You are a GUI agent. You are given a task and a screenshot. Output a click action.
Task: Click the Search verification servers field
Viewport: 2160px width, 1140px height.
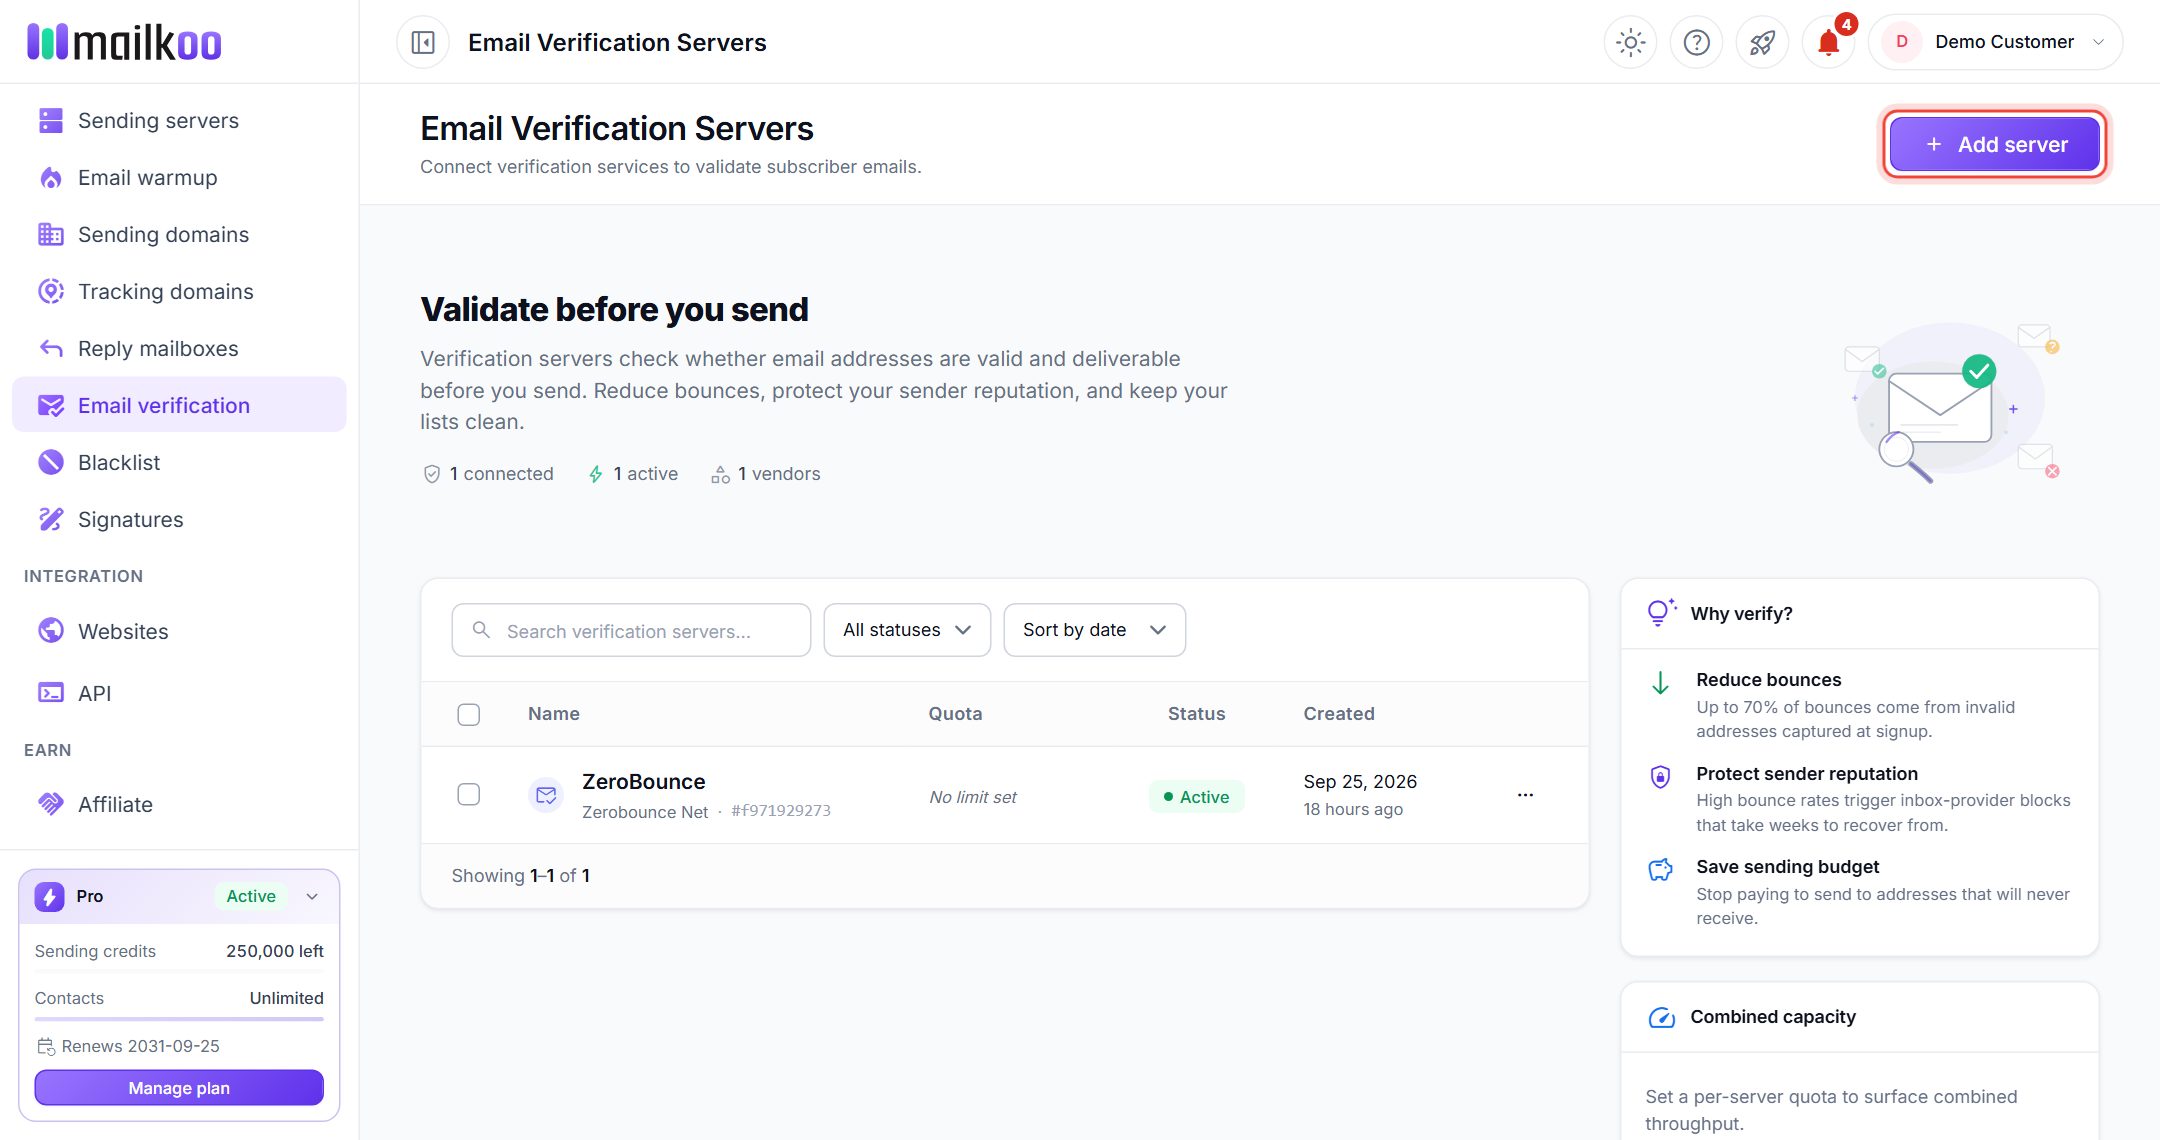click(631, 630)
